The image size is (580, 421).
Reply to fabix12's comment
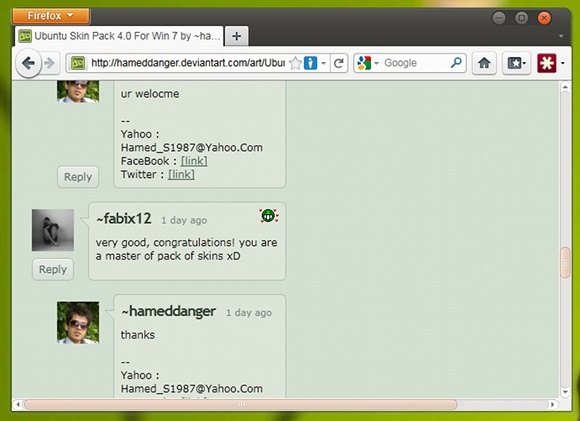tap(53, 269)
